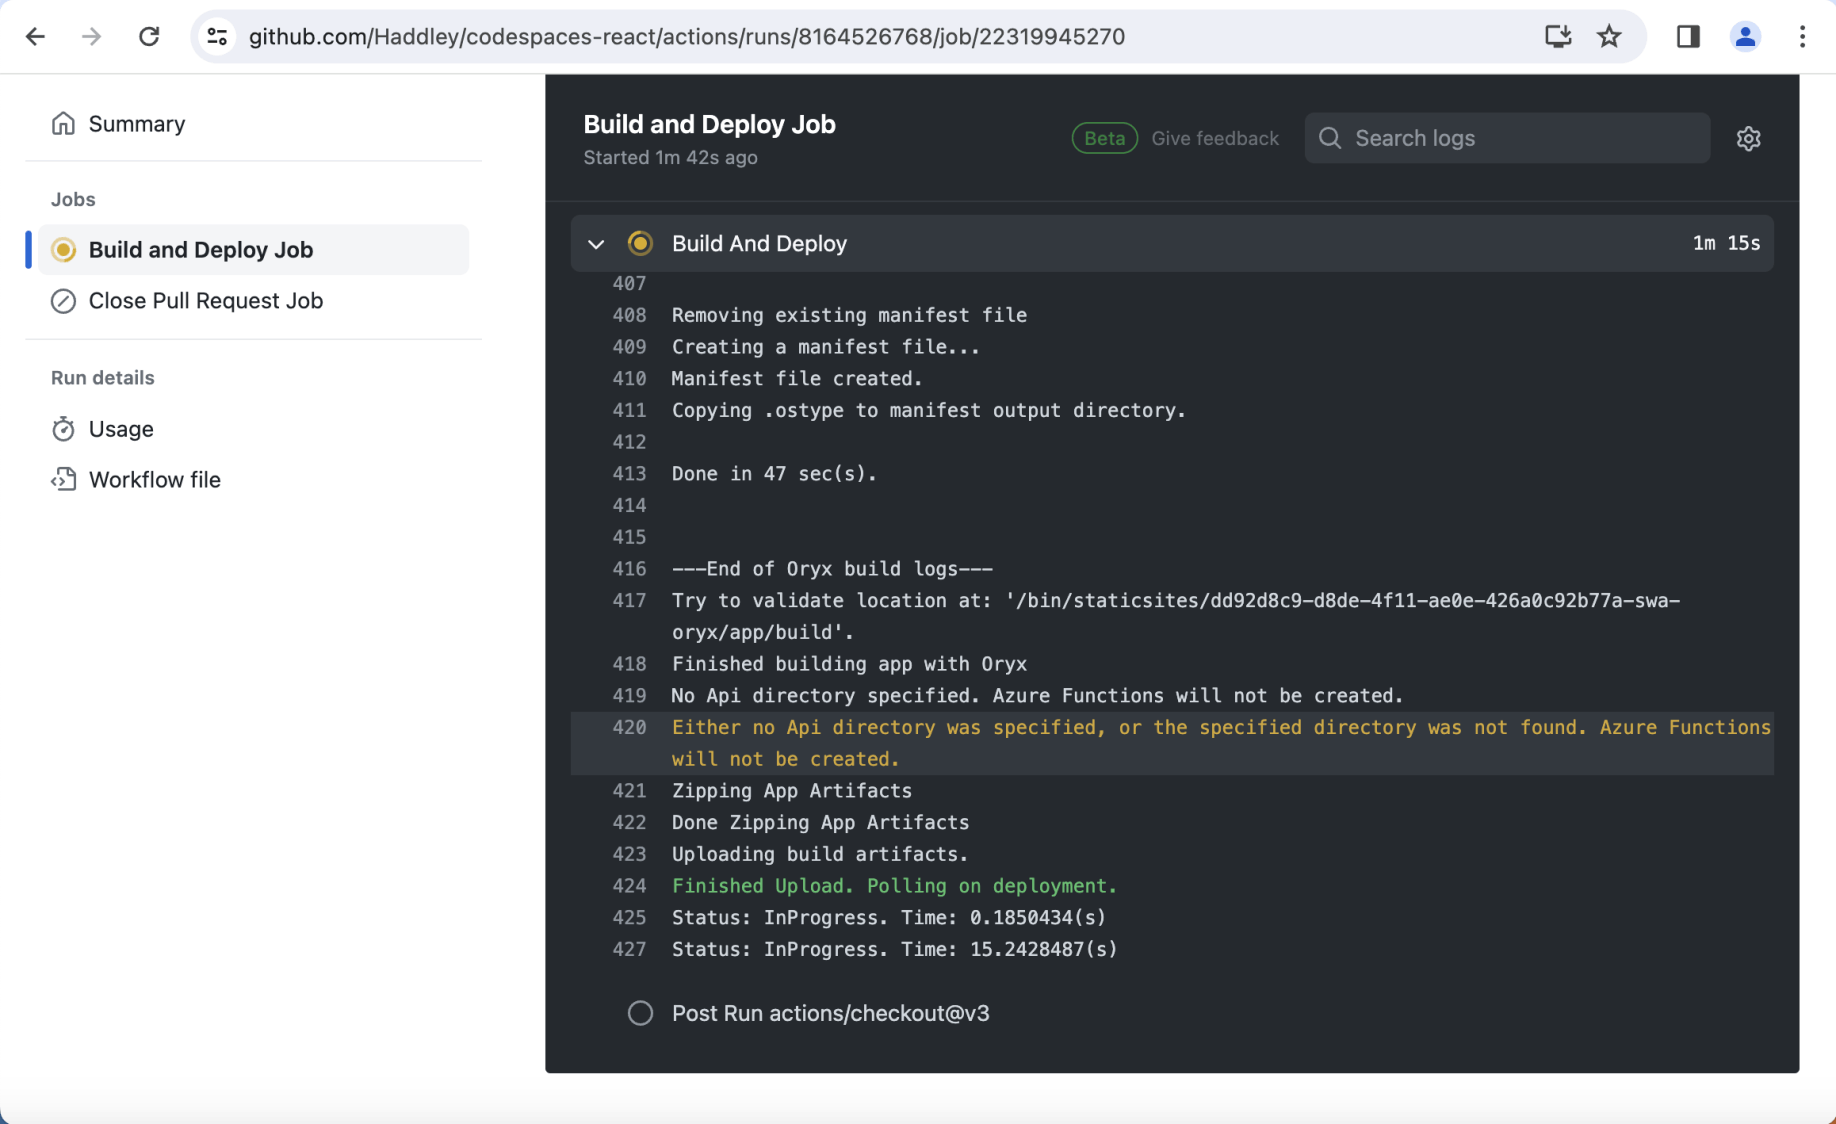Click the URL in the address bar
Viewport: 1836px width, 1124px height.
pyautogui.click(x=686, y=37)
